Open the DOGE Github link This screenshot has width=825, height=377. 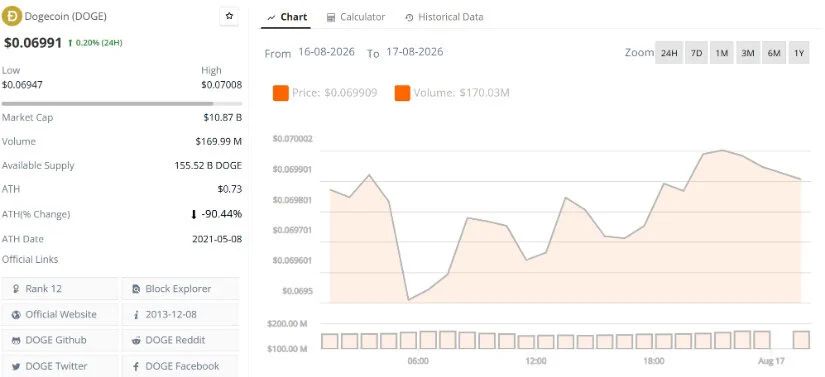coord(60,340)
